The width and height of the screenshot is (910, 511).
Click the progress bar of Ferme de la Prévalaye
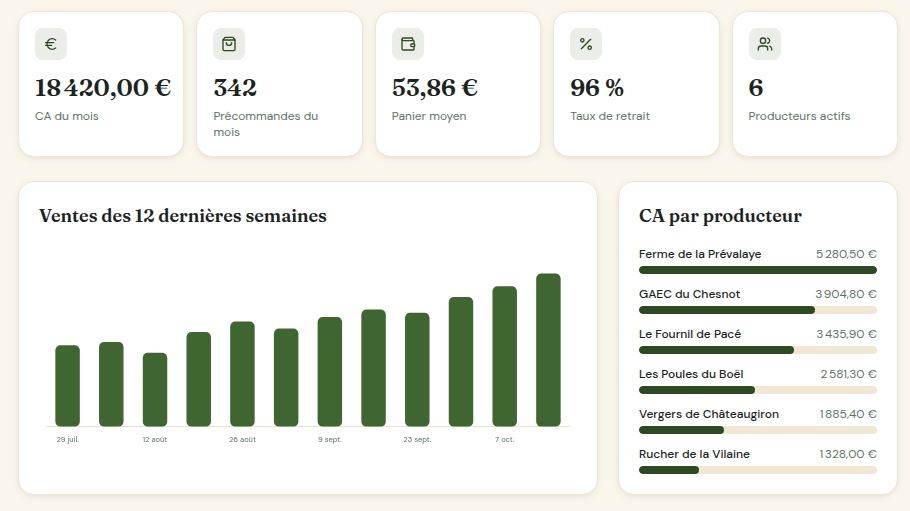pyautogui.click(x=758, y=270)
